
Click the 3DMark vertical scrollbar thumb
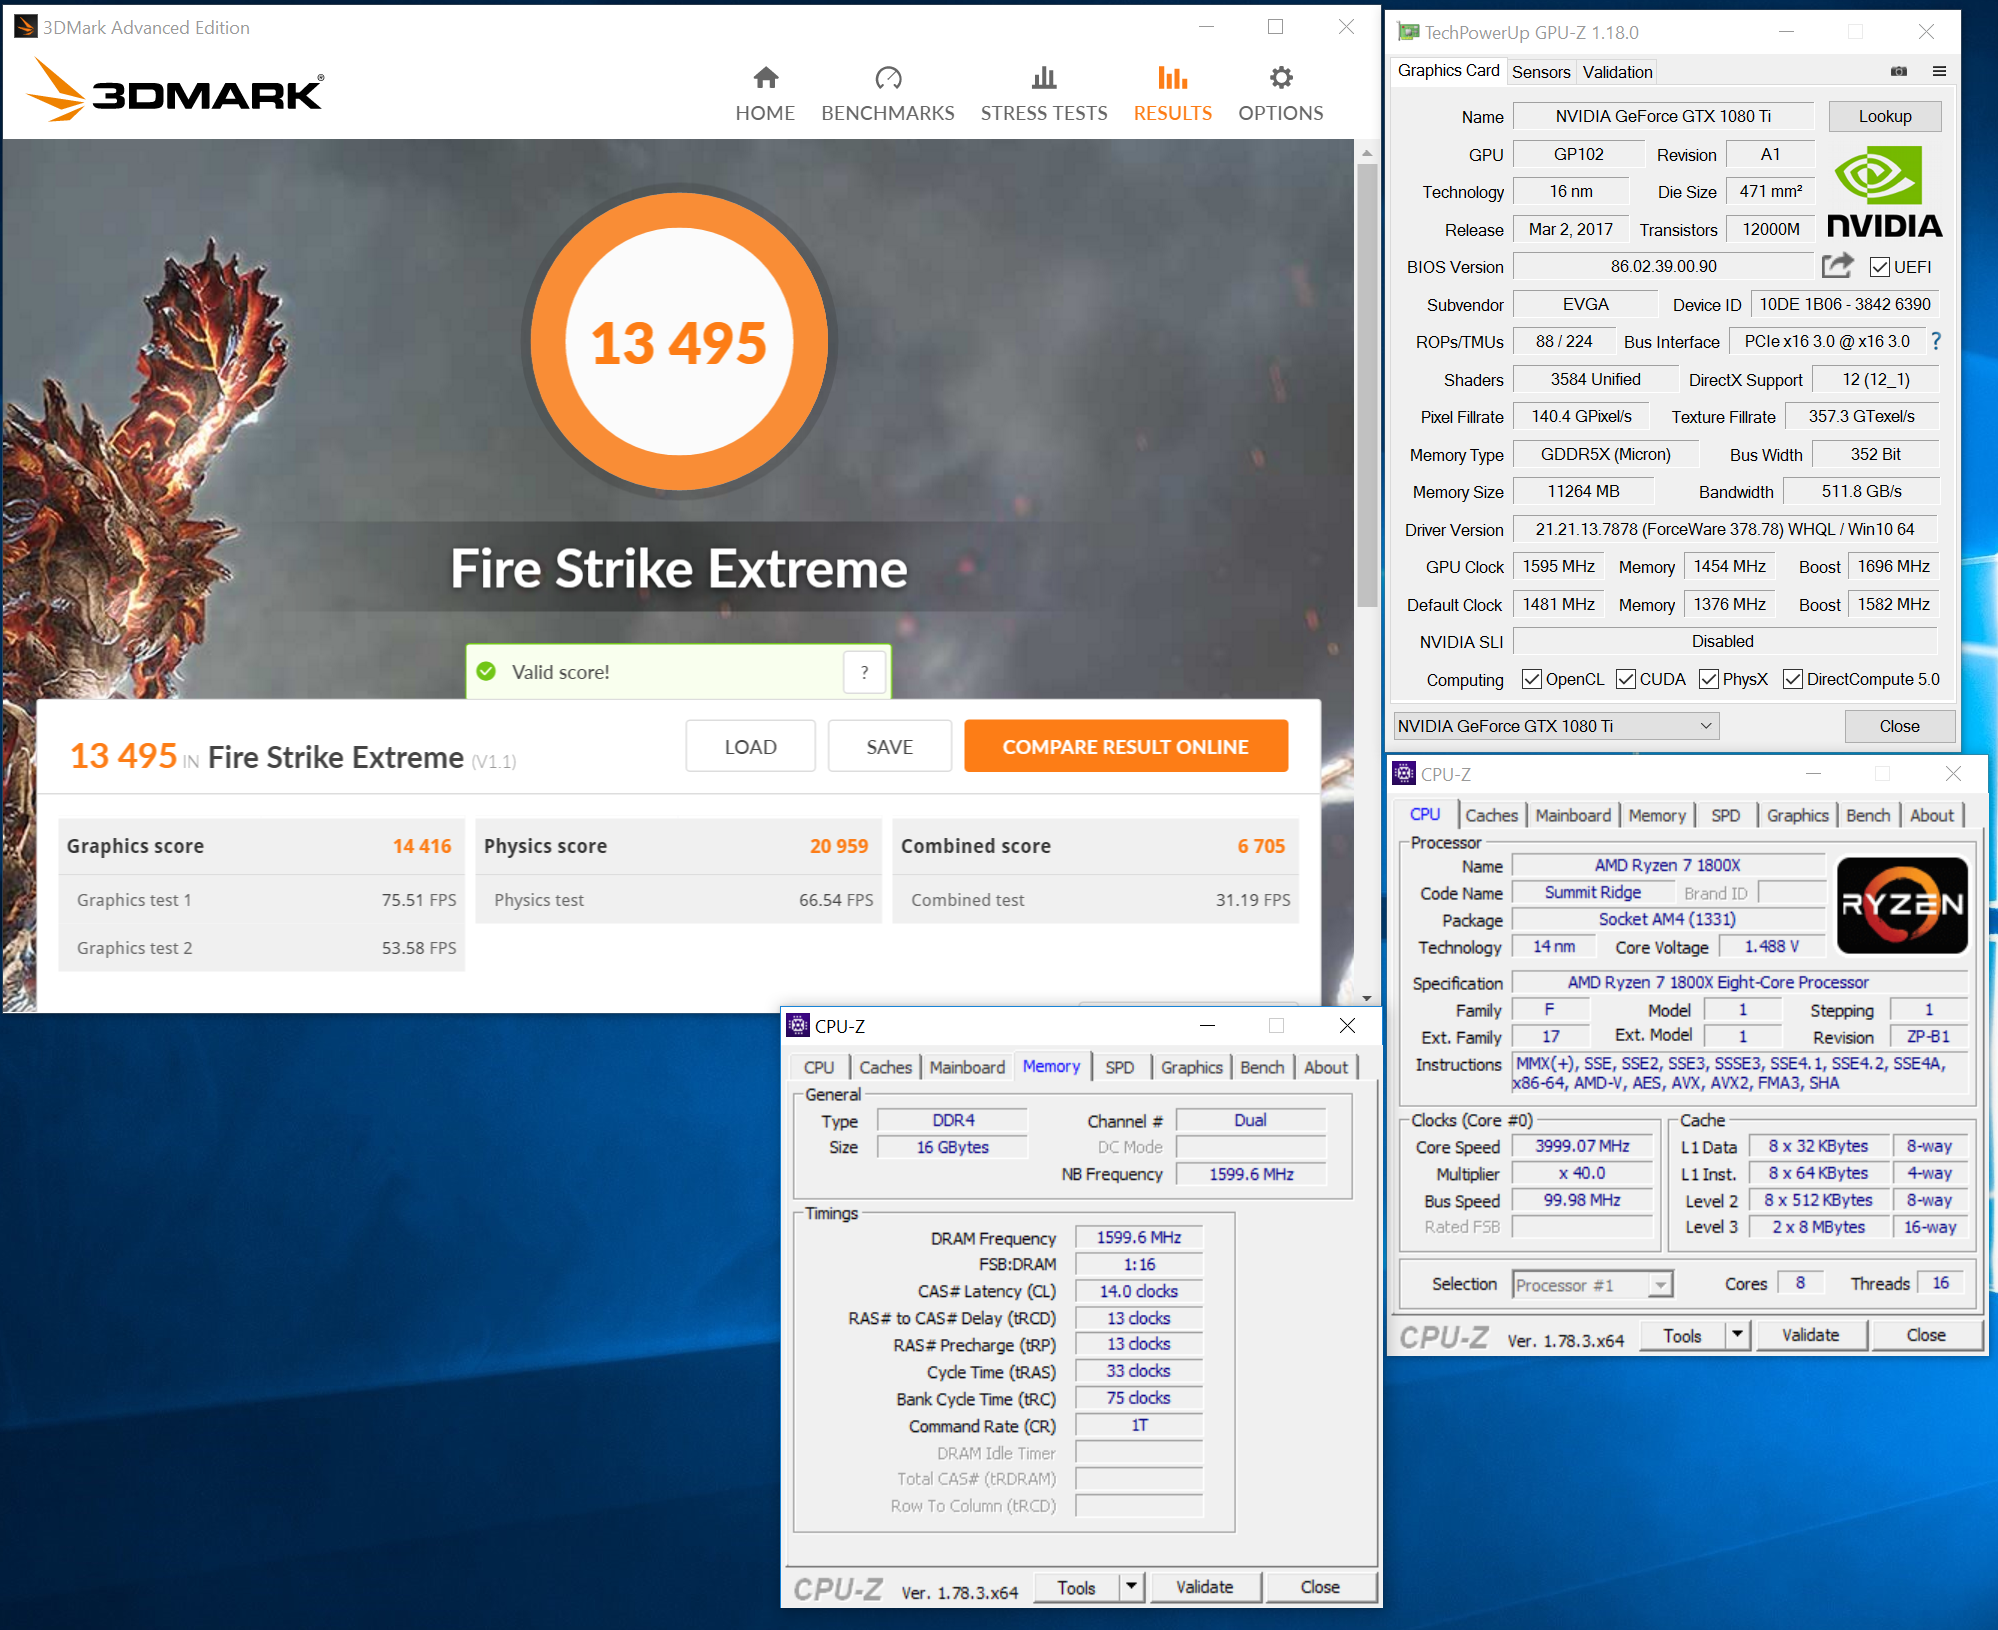(x=1366, y=386)
